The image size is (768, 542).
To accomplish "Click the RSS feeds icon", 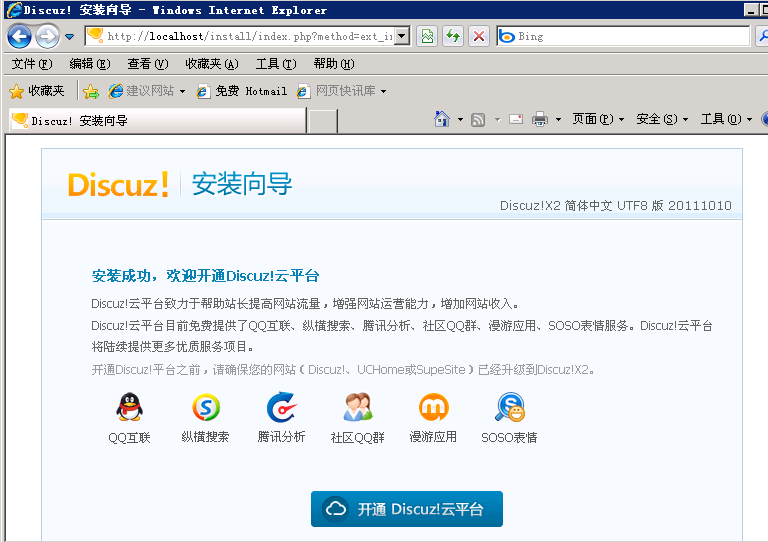I will 478,119.
